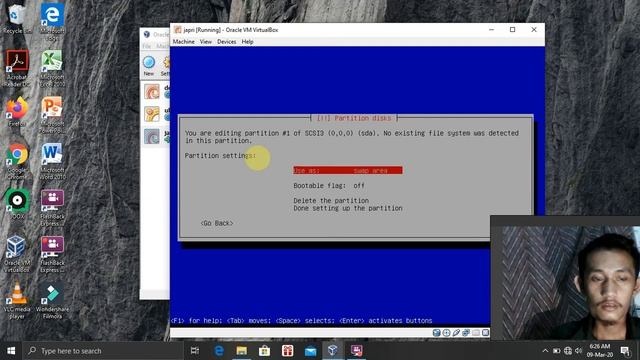Screen dimensions: 640x360
Task: Open the Microsoft Edge desktop shortcut
Action: coord(52,22)
